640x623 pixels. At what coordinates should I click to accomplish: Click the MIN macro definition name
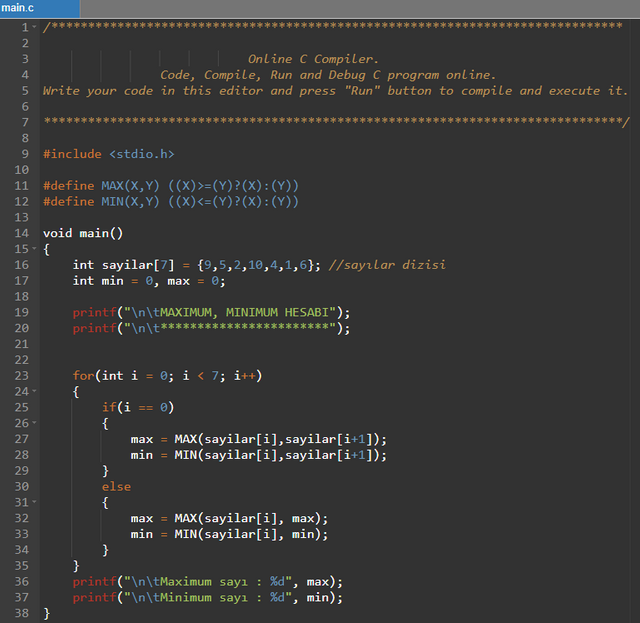[112, 201]
